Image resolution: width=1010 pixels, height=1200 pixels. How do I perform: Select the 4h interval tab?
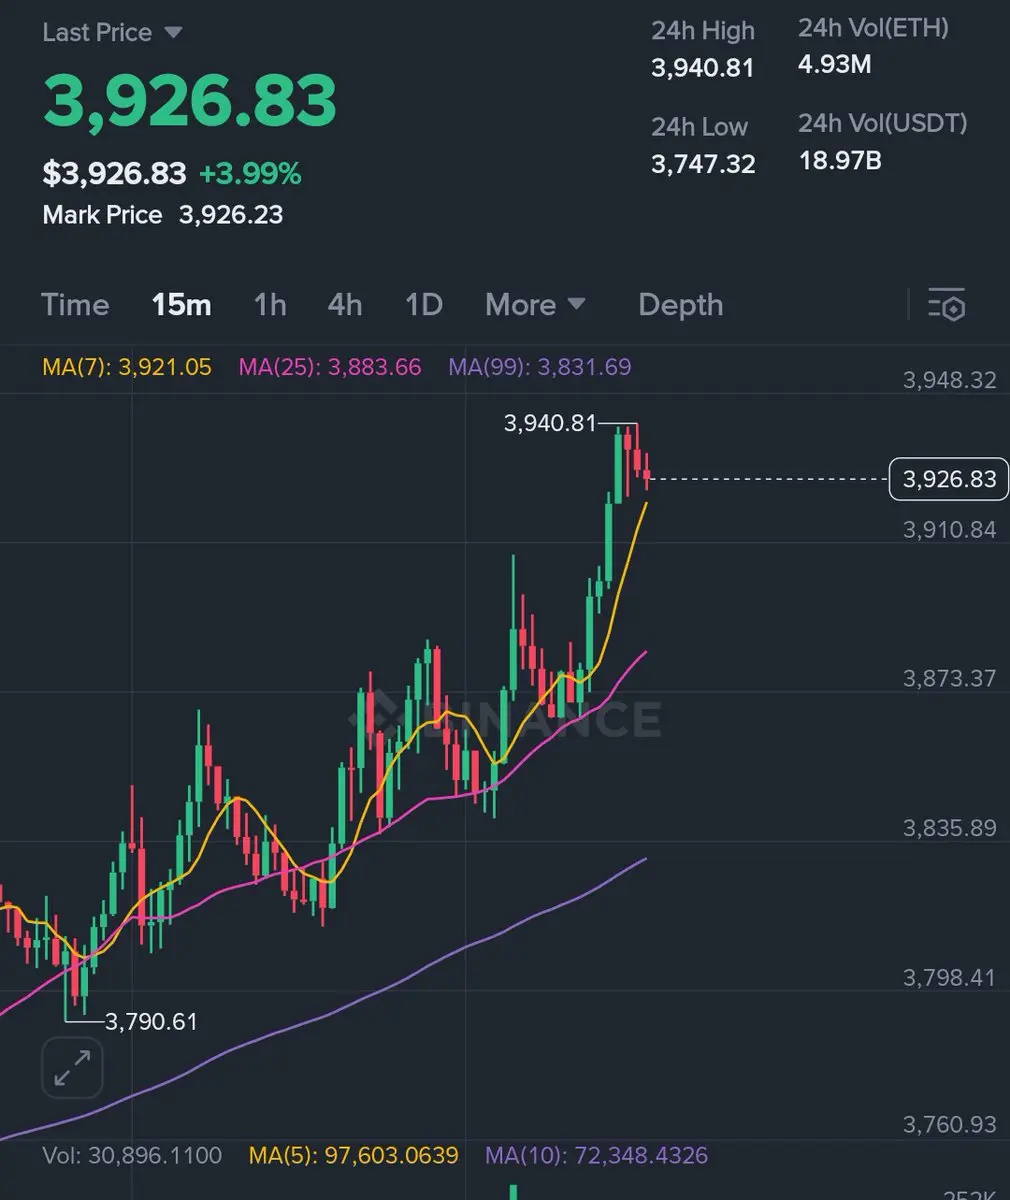(345, 305)
